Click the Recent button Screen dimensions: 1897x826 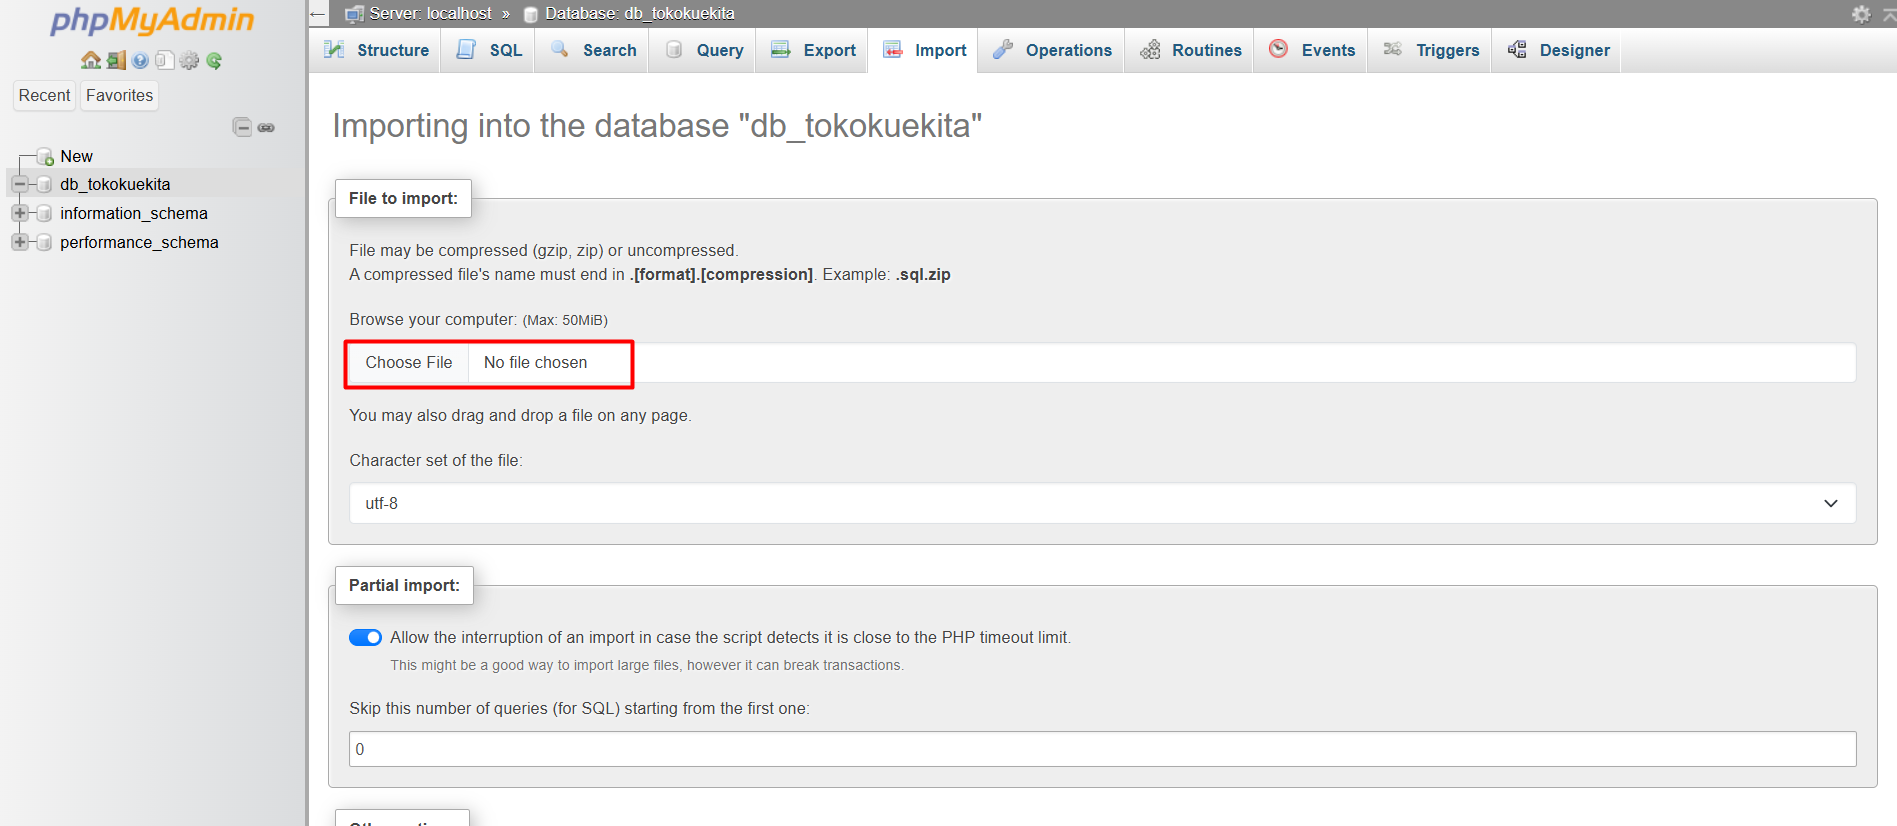click(44, 95)
